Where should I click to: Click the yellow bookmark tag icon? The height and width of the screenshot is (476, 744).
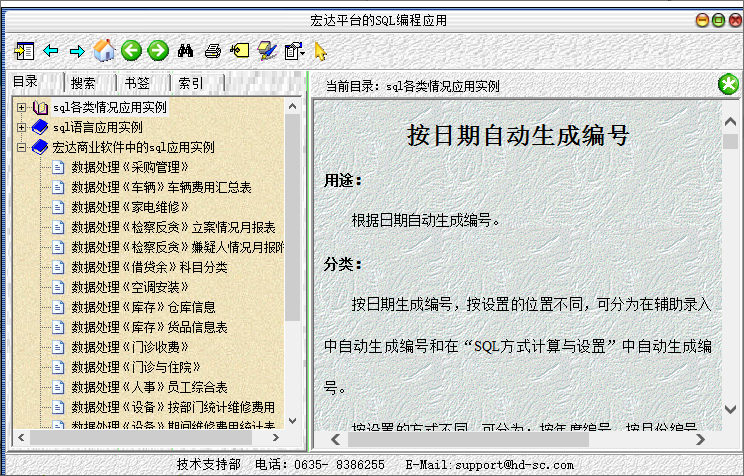coord(239,50)
